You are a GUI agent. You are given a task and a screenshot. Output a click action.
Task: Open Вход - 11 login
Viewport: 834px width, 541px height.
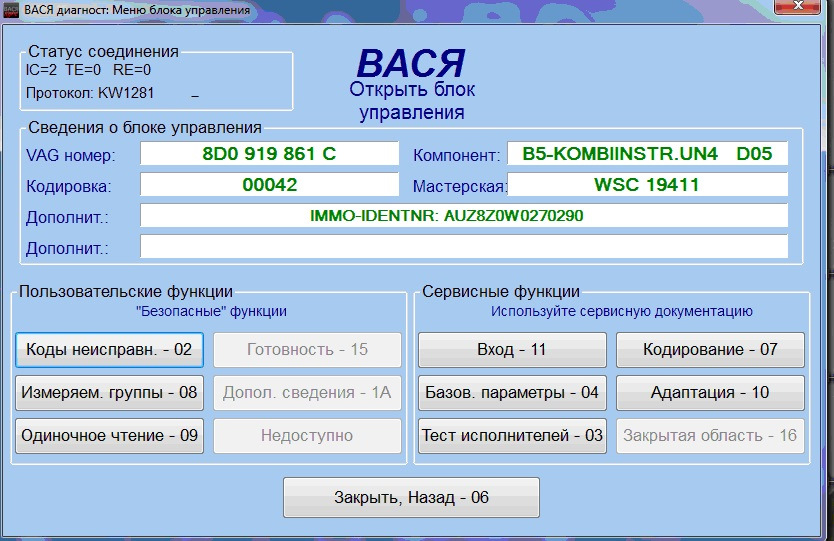pos(512,349)
